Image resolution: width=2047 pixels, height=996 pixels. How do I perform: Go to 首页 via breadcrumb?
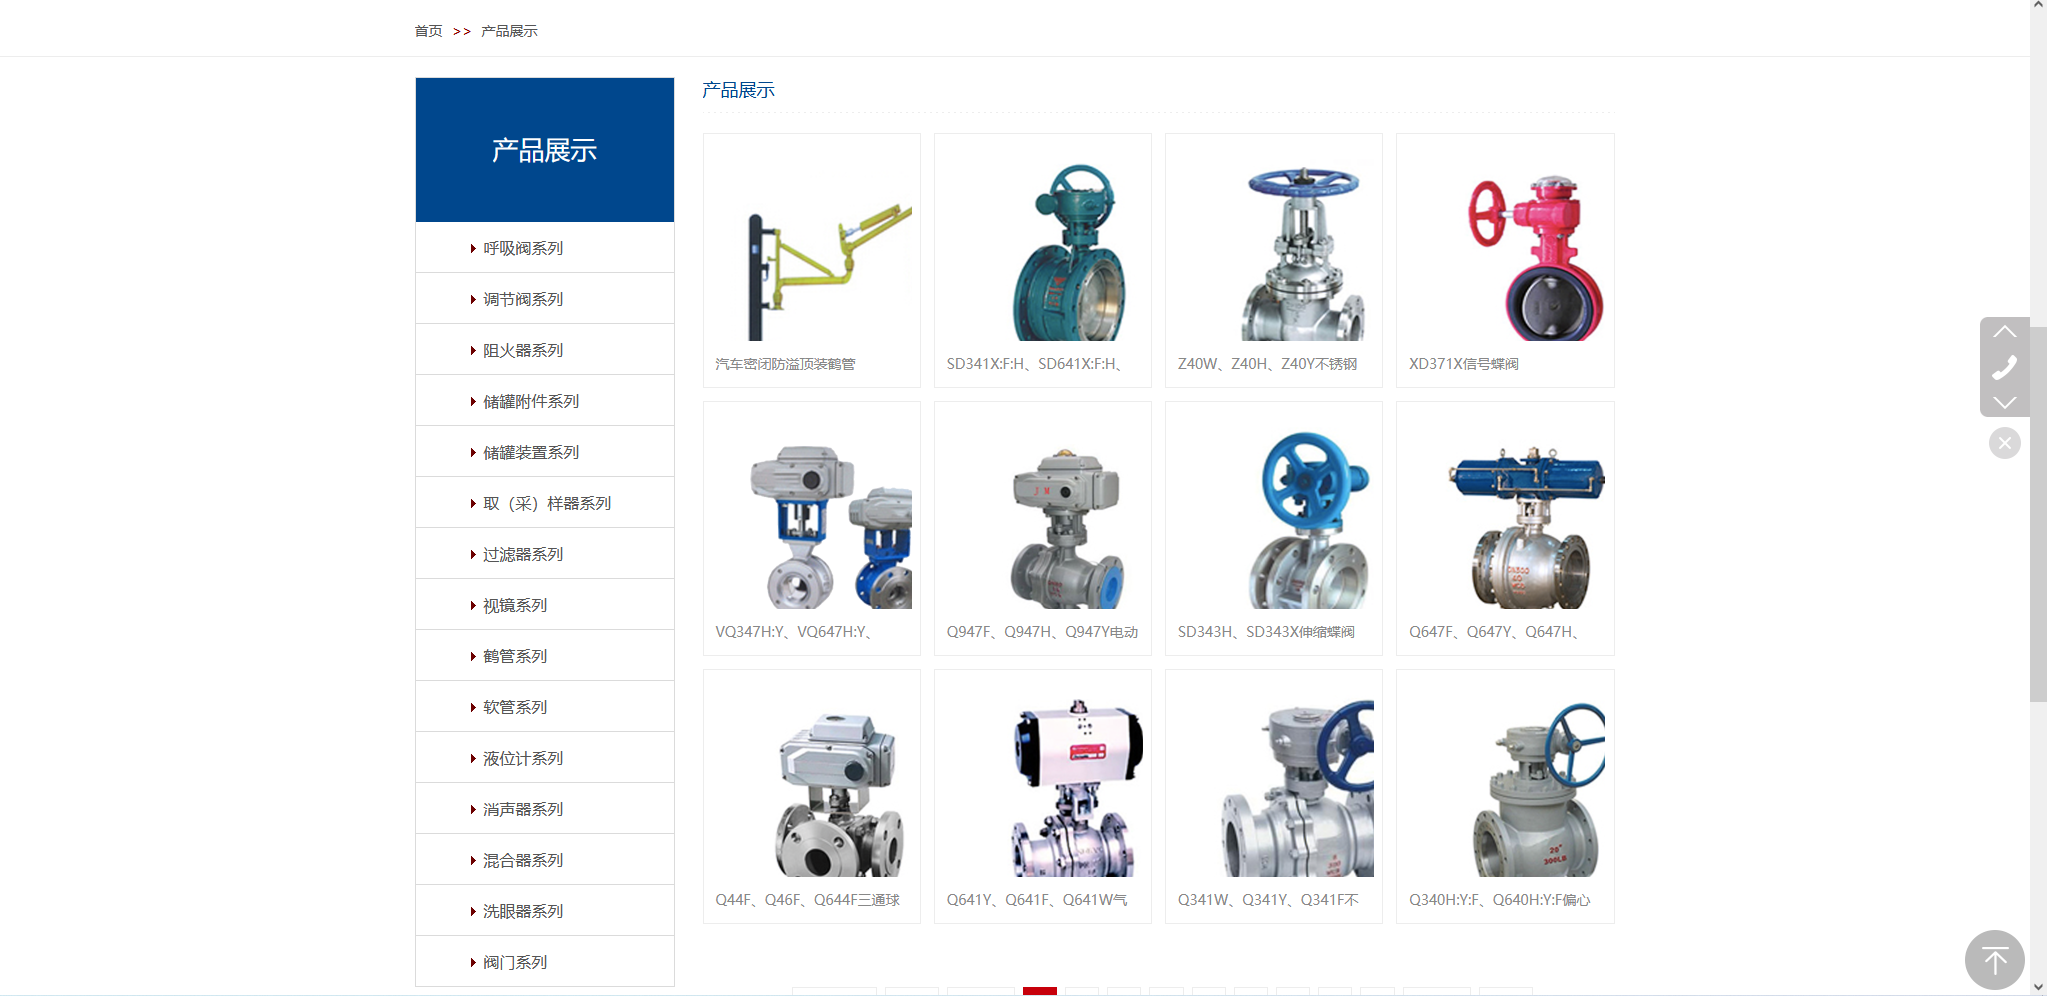pyautogui.click(x=428, y=31)
